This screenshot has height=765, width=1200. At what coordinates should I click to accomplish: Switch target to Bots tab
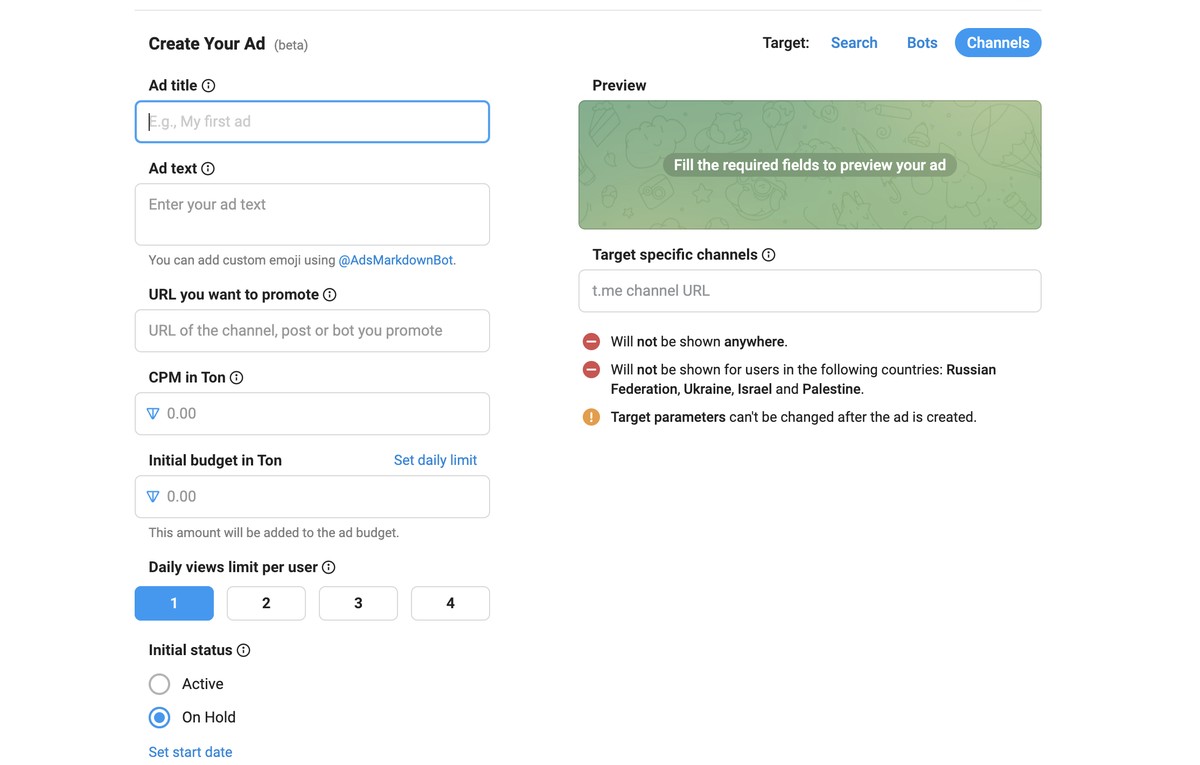922,43
